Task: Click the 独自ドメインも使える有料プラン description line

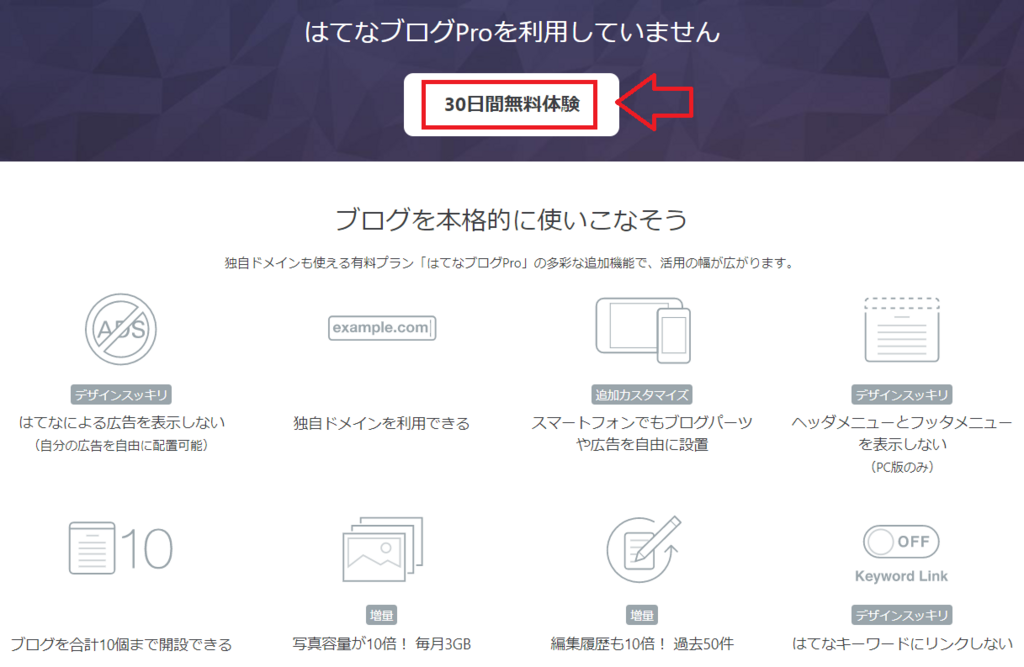Action: [511, 263]
